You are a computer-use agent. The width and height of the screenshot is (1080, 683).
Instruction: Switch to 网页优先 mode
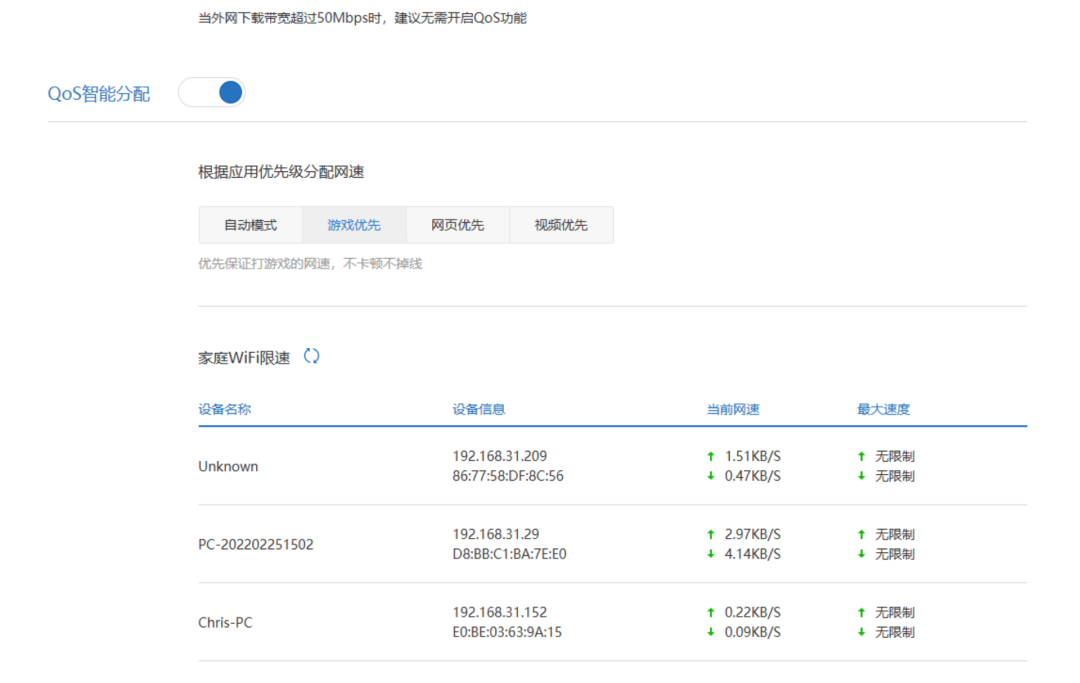point(457,225)
